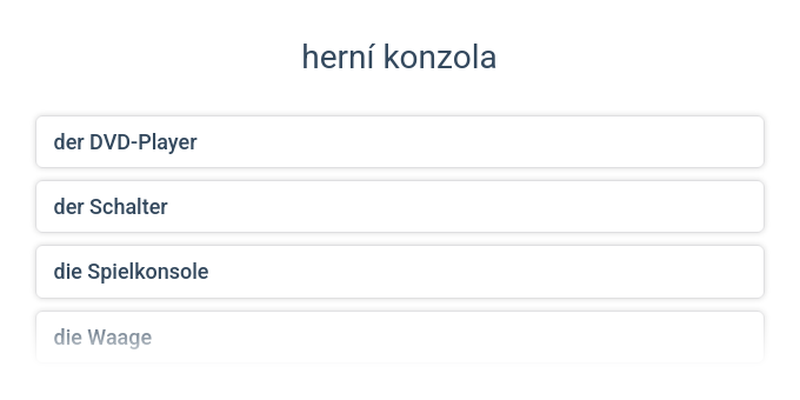Click article 'der' before Schalter
This screenshot has height=400, width=800.
pos(68,207)
